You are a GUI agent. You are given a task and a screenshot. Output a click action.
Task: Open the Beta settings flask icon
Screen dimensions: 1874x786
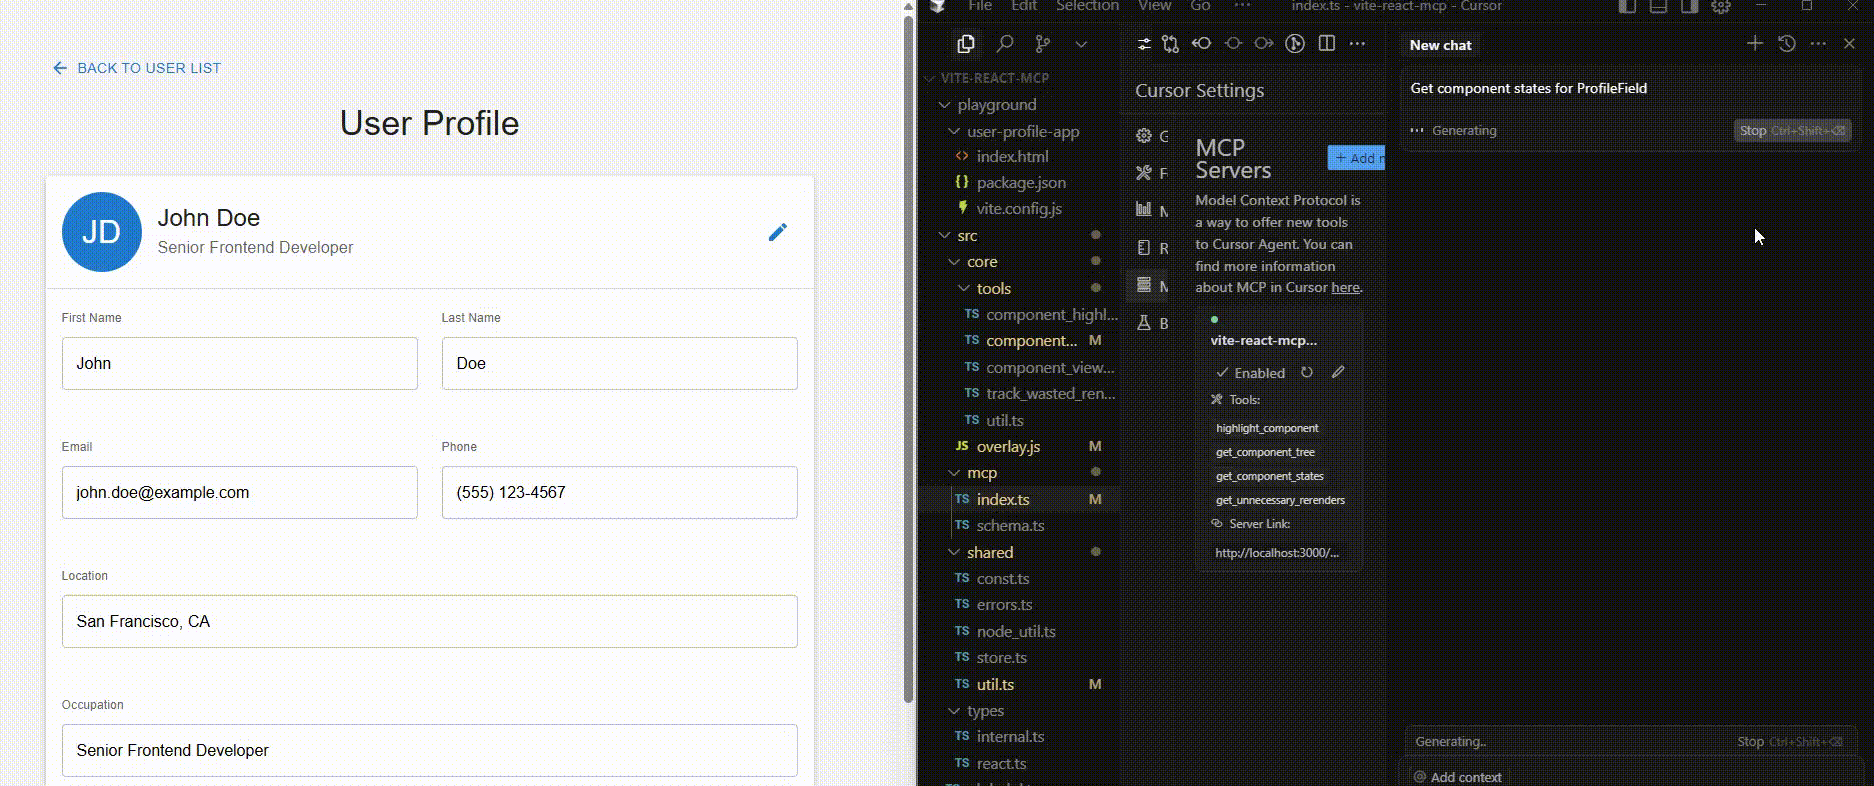tap(1144, 323)
